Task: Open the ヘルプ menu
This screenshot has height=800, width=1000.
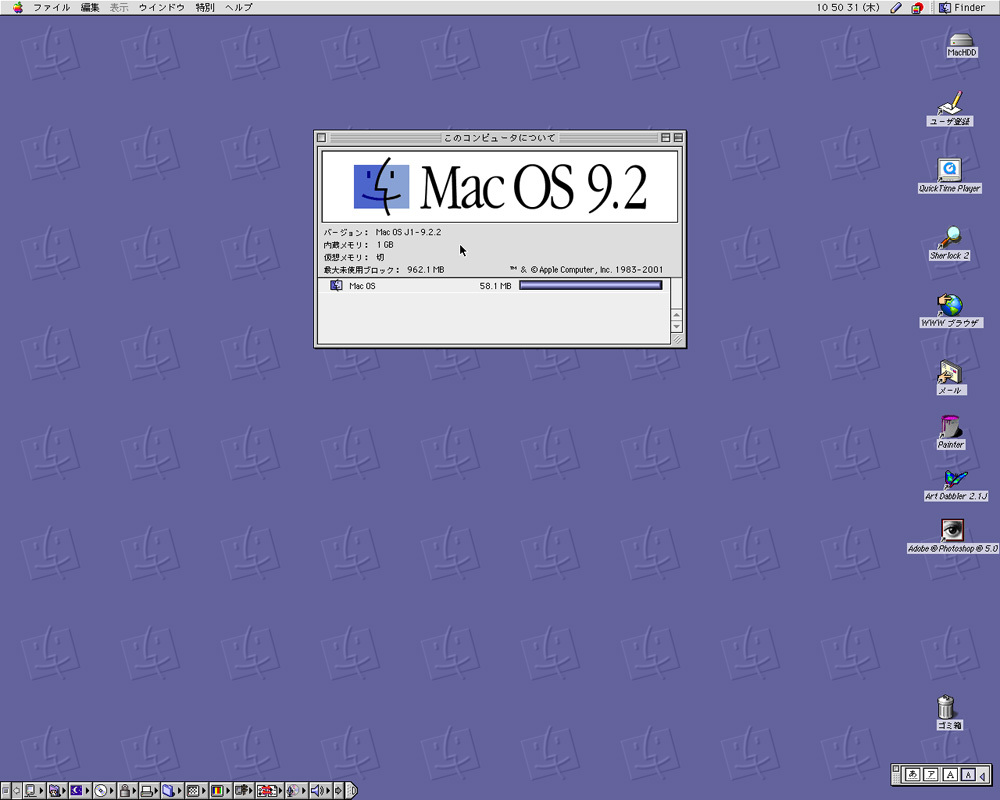Action: pyautogui.click(x=239, y=8)
